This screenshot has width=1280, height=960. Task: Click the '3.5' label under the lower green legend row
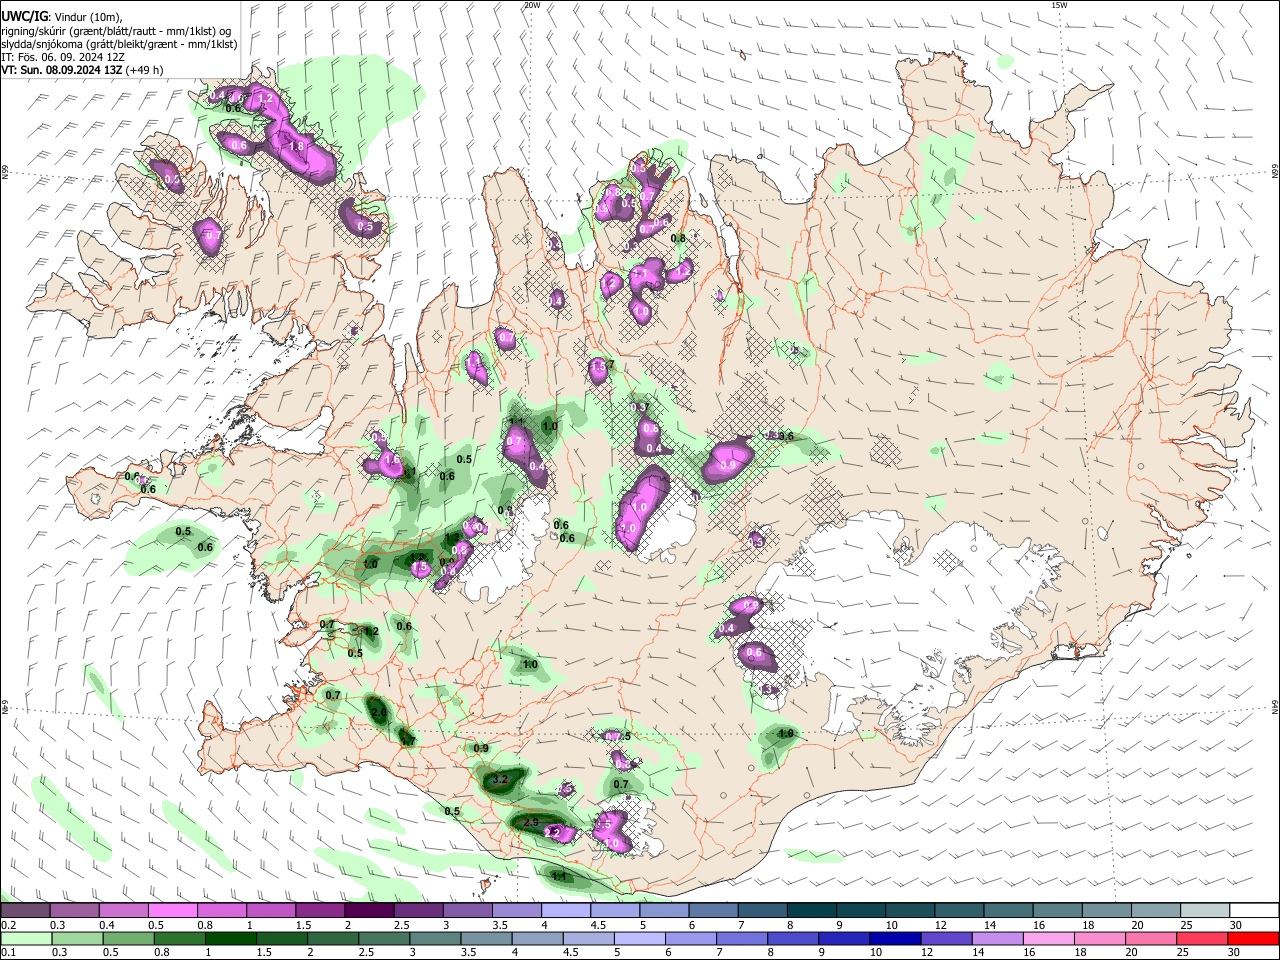point(468,952)
